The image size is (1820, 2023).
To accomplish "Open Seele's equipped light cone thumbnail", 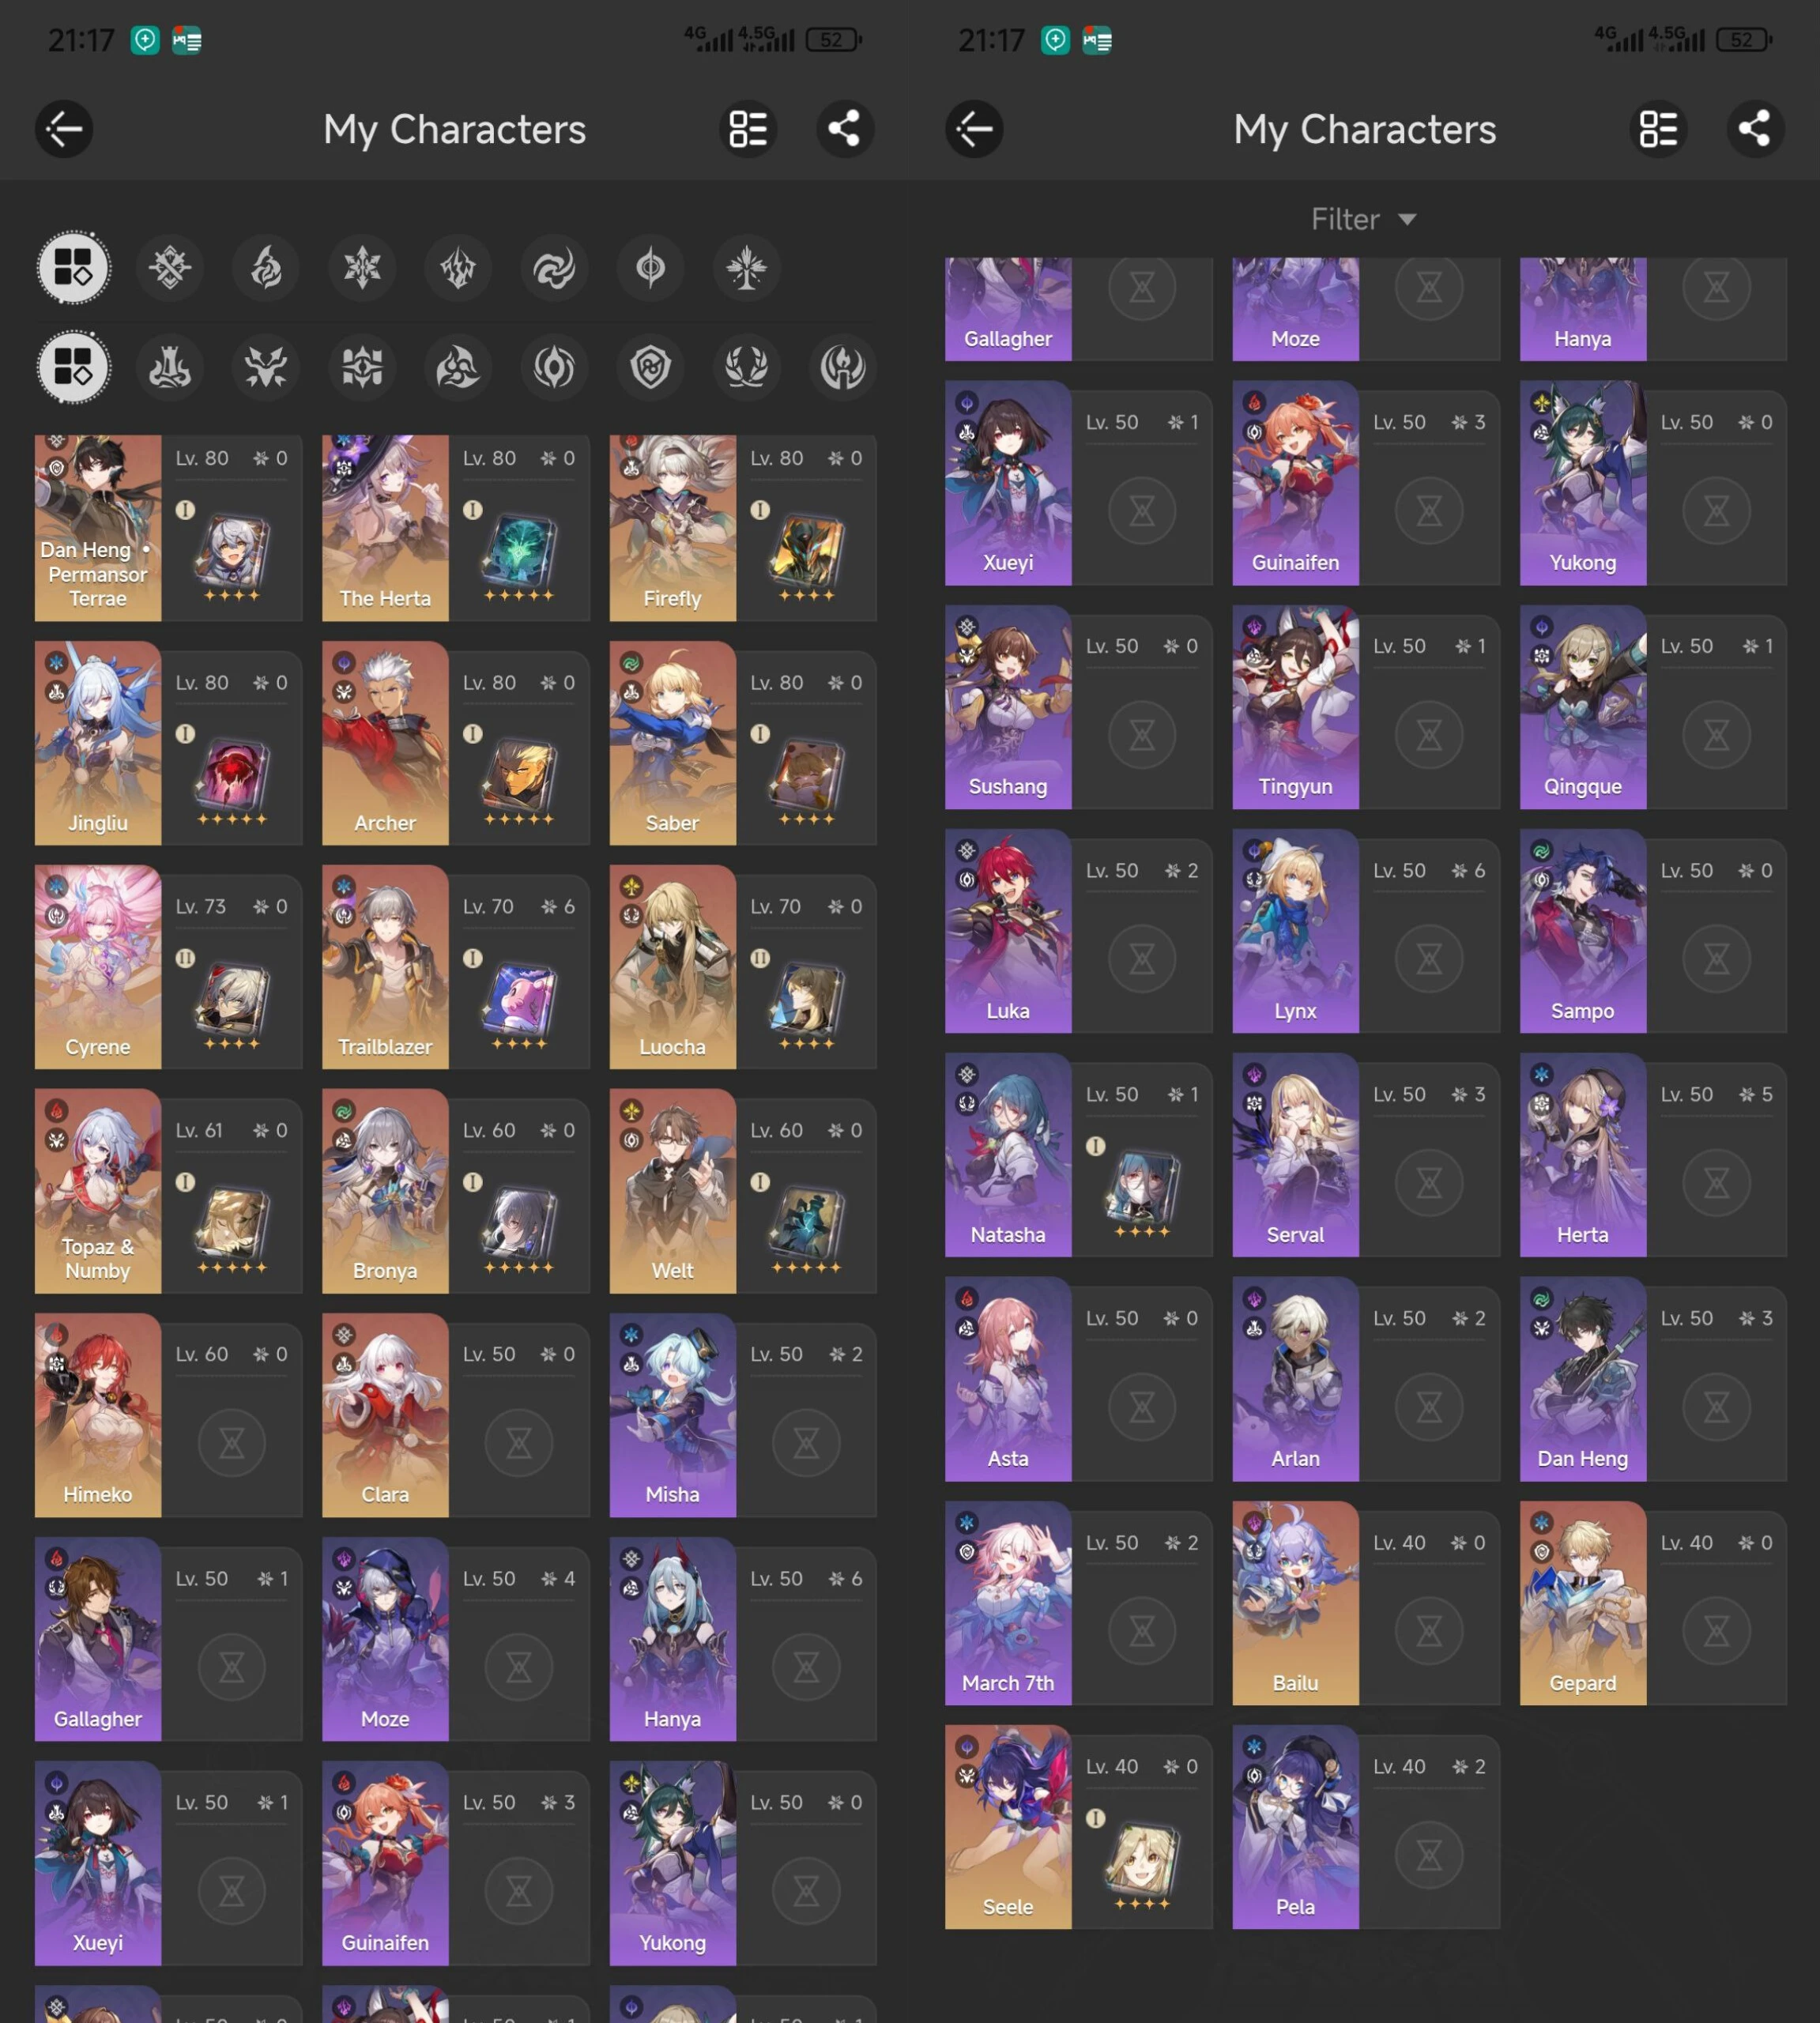I will coord(1141,1857).
